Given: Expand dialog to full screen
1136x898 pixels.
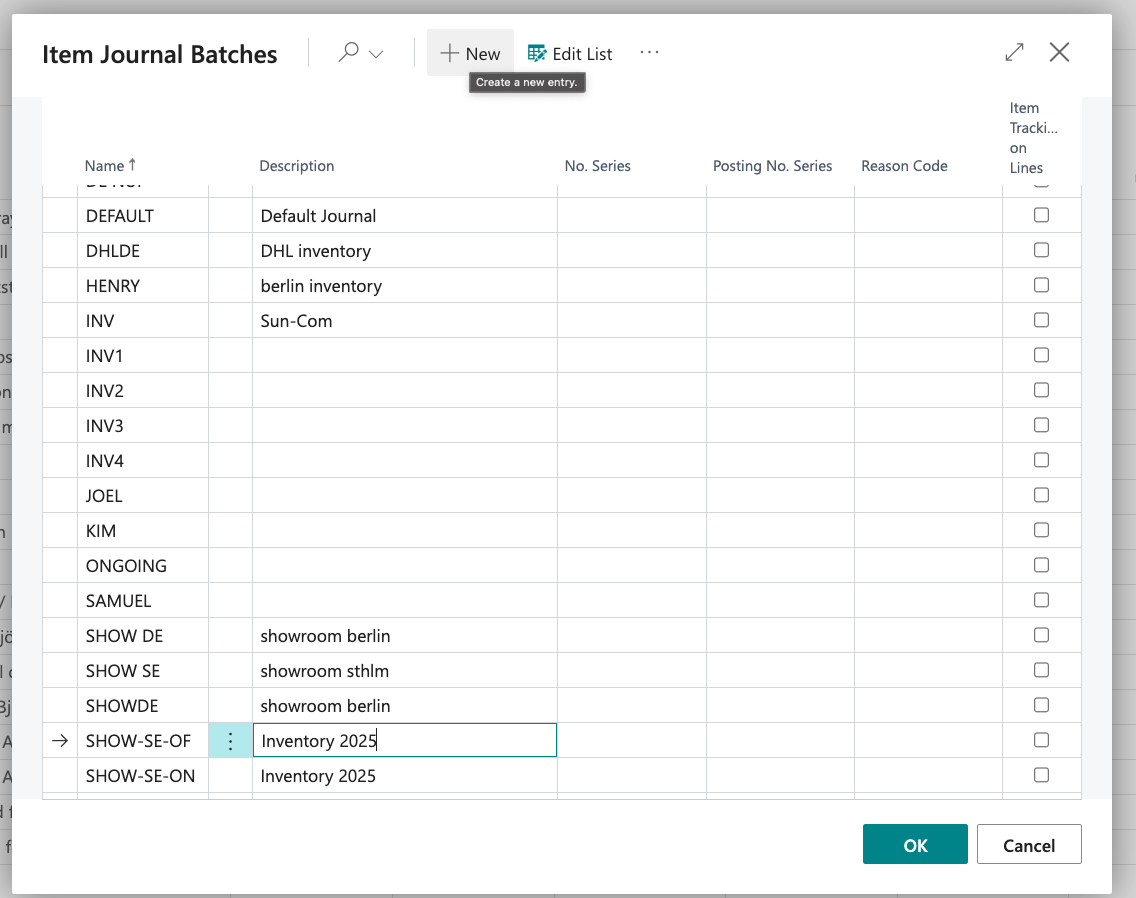Looking at the screenshot, I should coord(1014,52).
